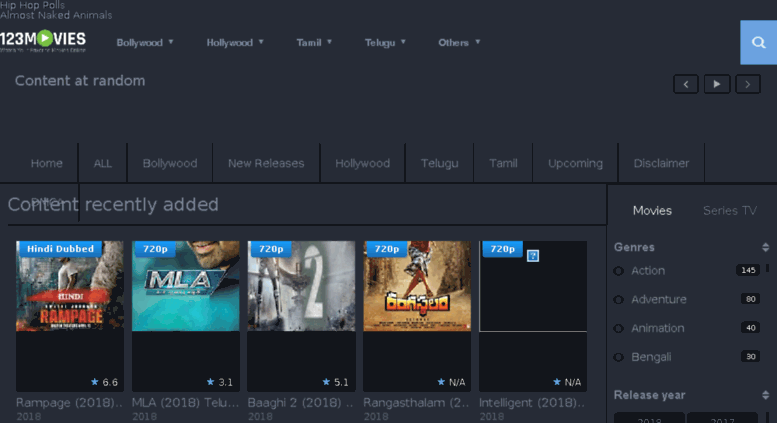Open the Rampage (2018) title link
Screen dimensions: 777x423
pyautogui.click(x=69, y=403)
